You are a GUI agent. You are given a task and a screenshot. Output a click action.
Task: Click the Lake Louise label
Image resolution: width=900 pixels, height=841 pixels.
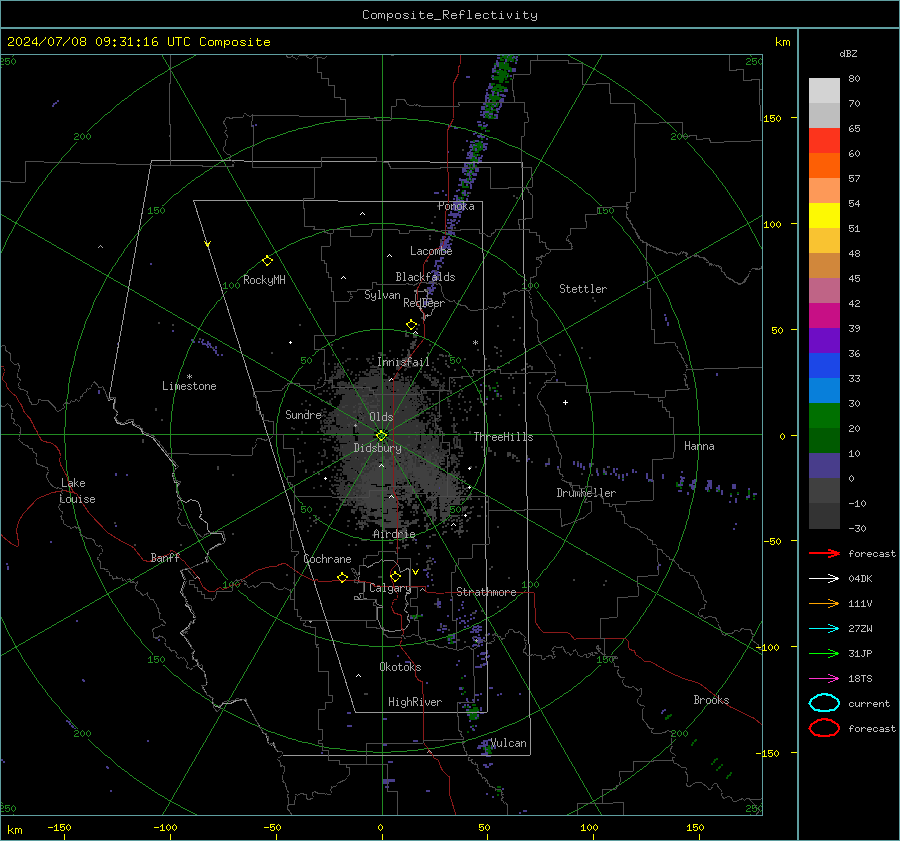coord(77,491)
